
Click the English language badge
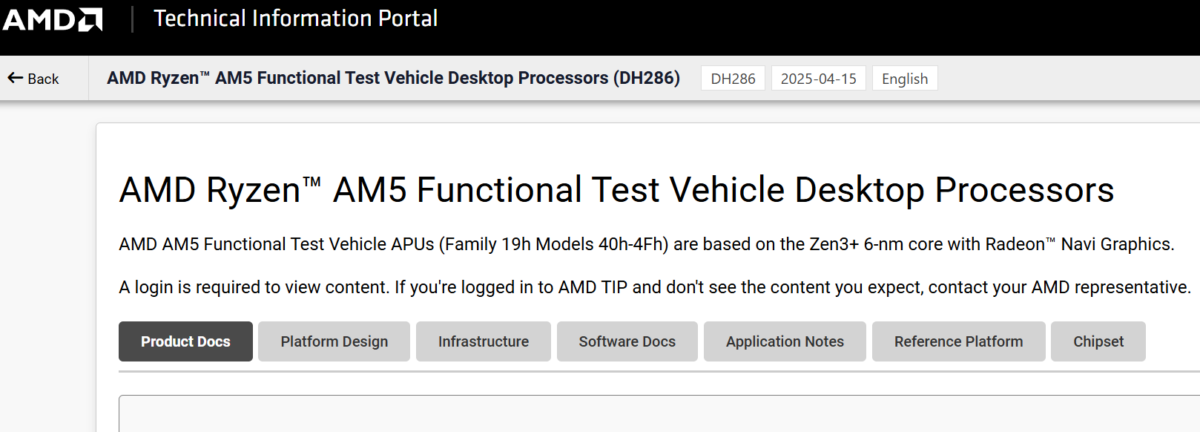[x=905, y=79]
